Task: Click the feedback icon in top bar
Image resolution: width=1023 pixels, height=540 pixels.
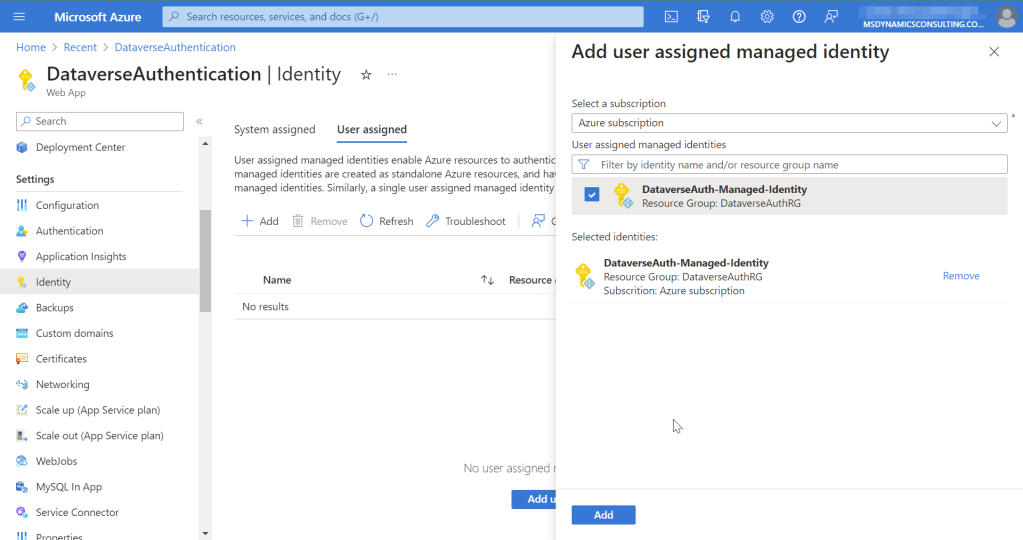Action: pyautogui.click(x=831, y=17)
